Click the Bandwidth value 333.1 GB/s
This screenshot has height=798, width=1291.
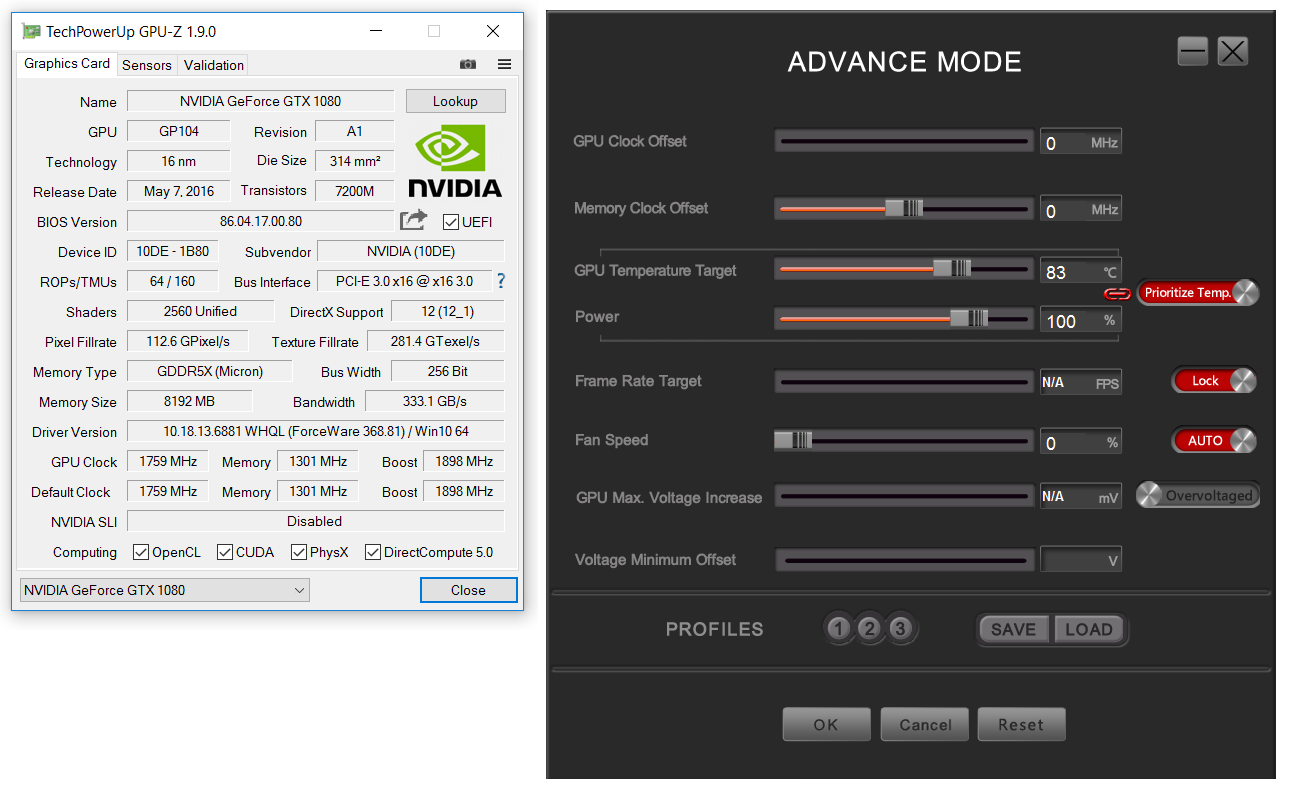point(435,401)
